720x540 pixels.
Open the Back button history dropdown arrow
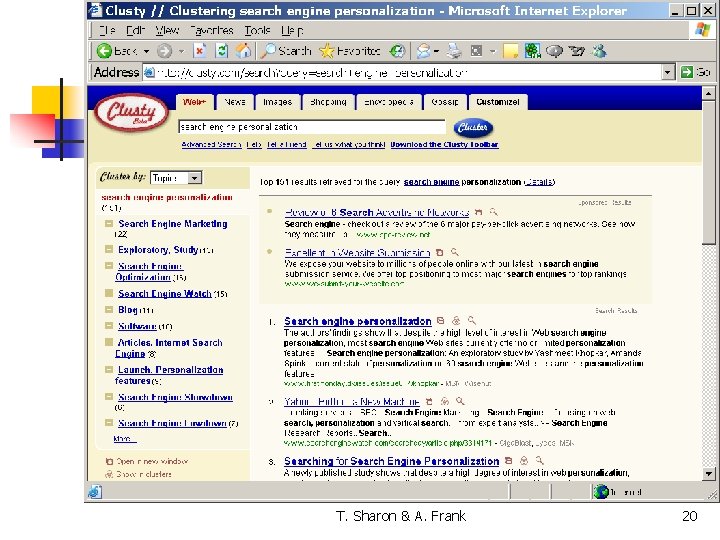[x=146, y=51]
